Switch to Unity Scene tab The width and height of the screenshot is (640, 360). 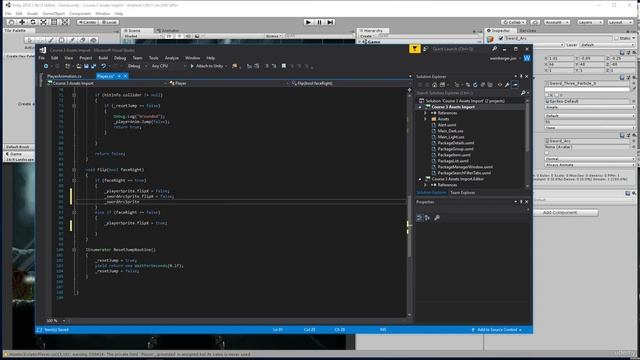[x=134, y=31]
